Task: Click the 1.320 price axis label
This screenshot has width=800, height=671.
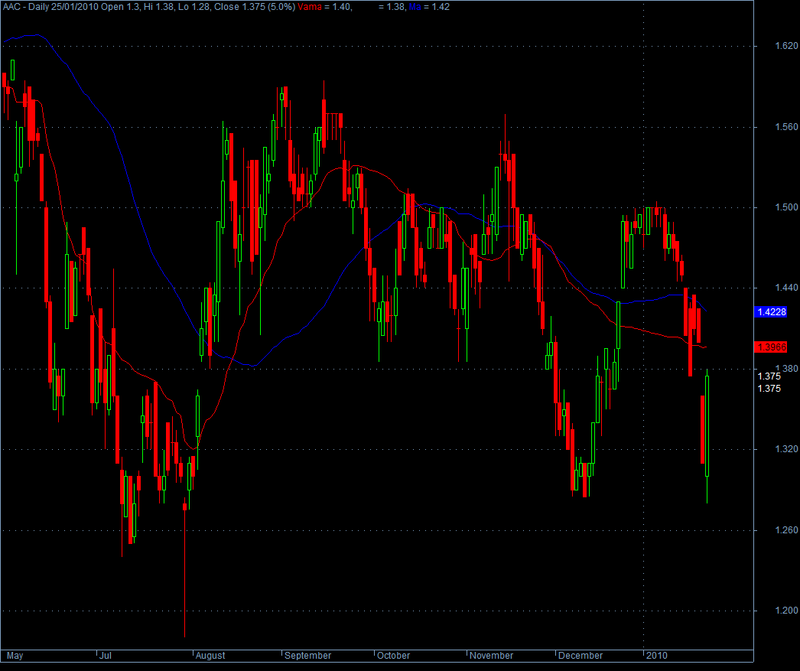Action: (x=786, y=449)
